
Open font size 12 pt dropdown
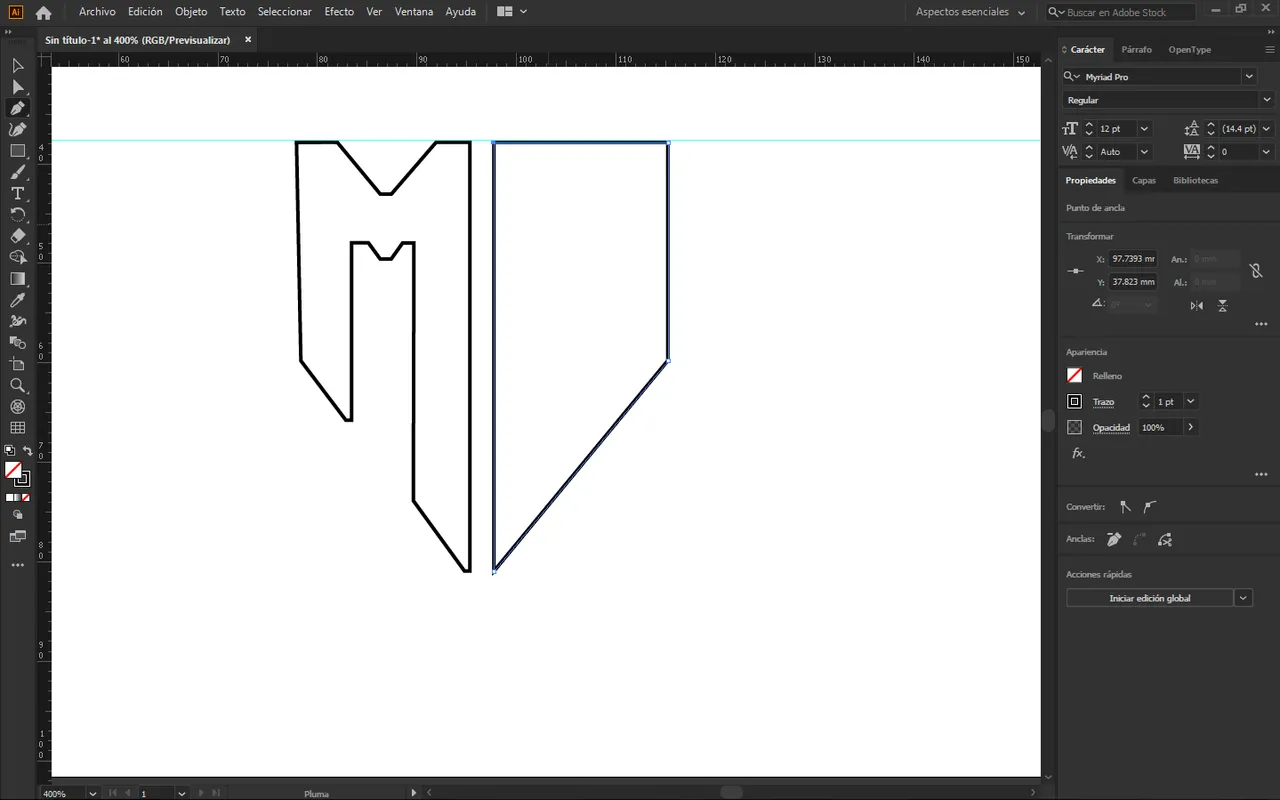pos(1144,129)
